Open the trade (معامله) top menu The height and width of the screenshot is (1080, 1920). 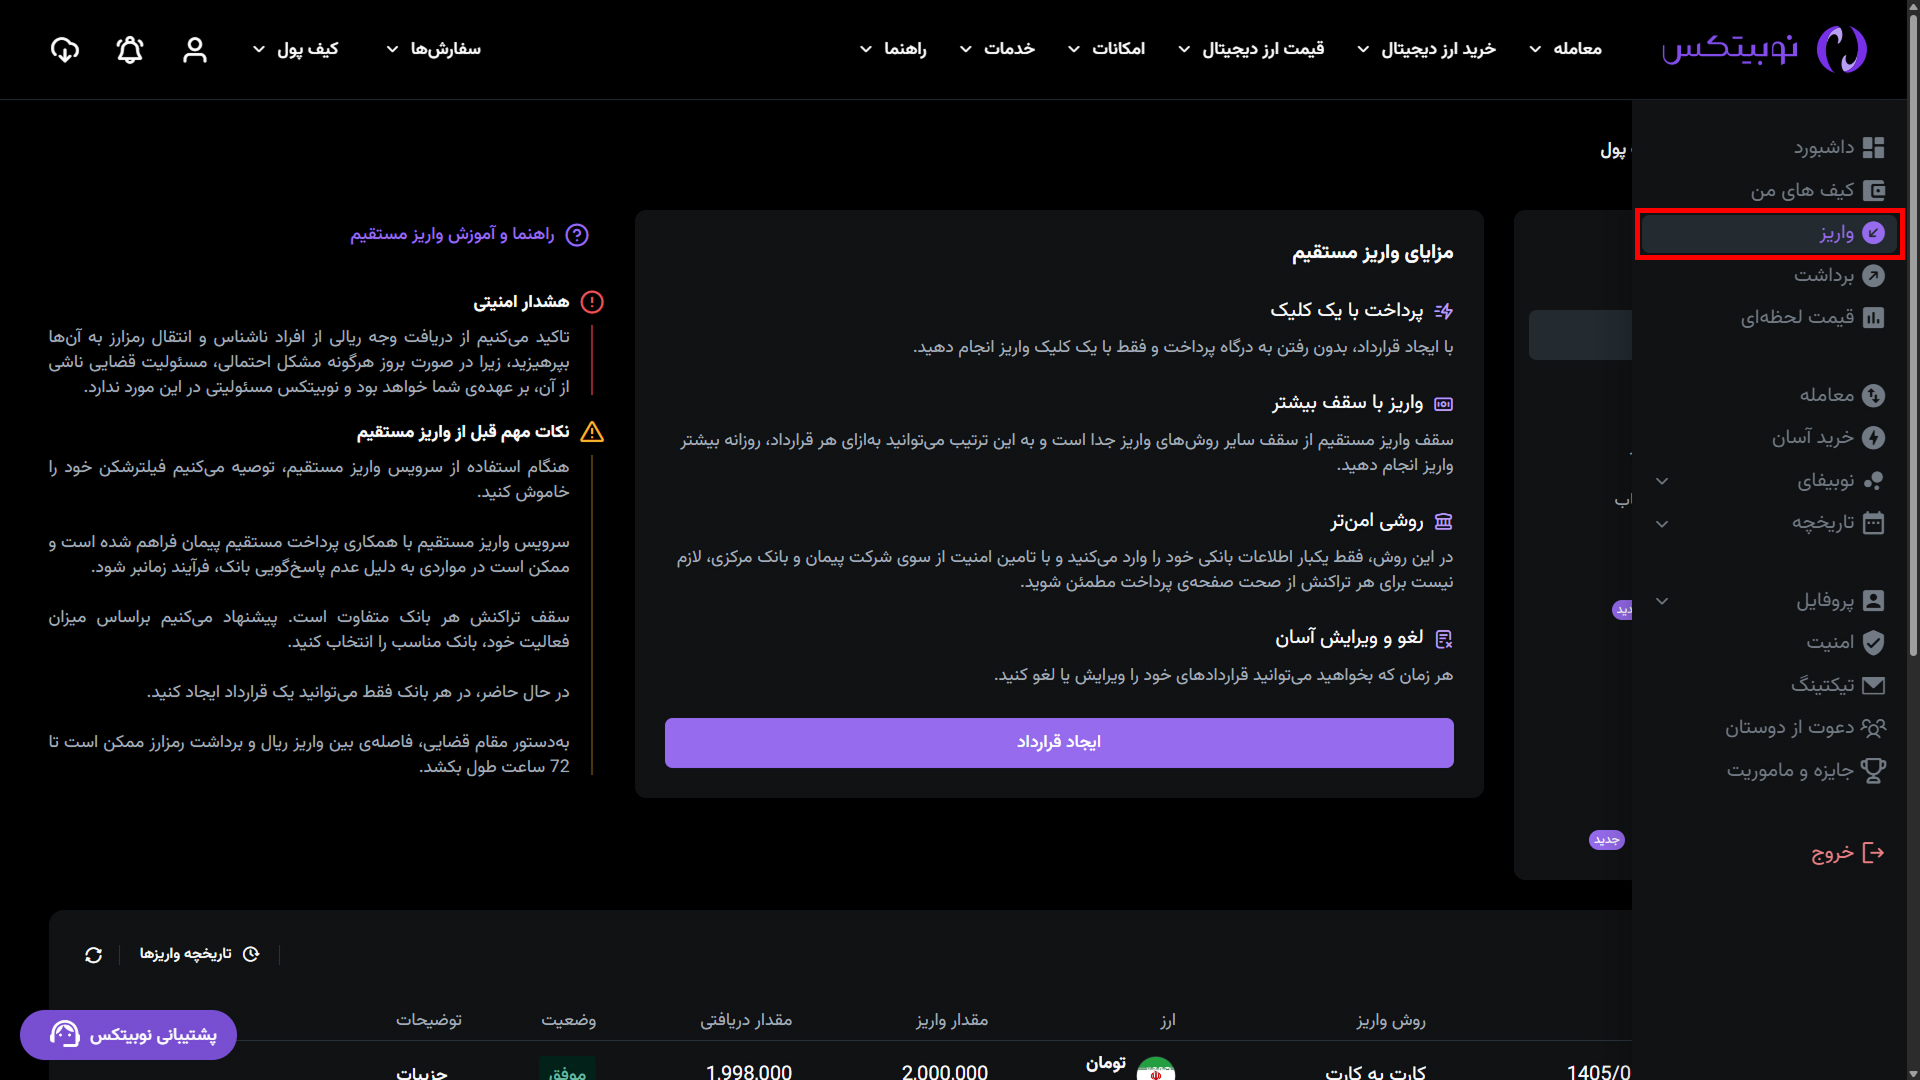point(1565,49)
